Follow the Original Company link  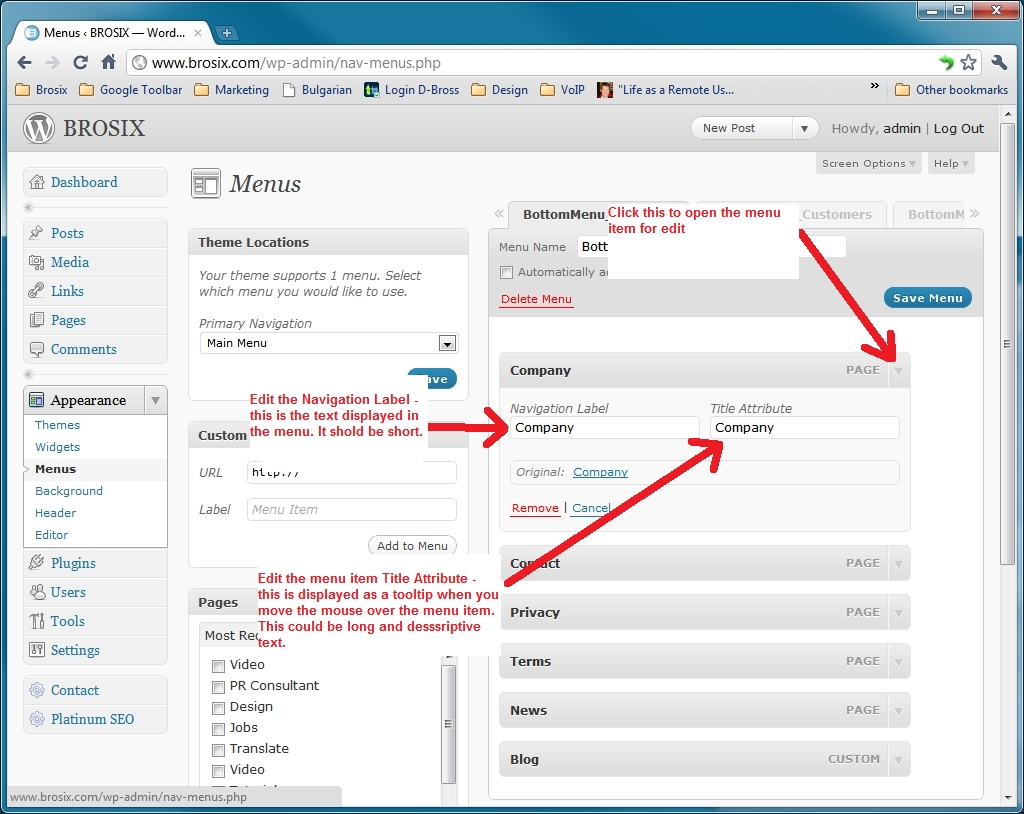[600, 472]
